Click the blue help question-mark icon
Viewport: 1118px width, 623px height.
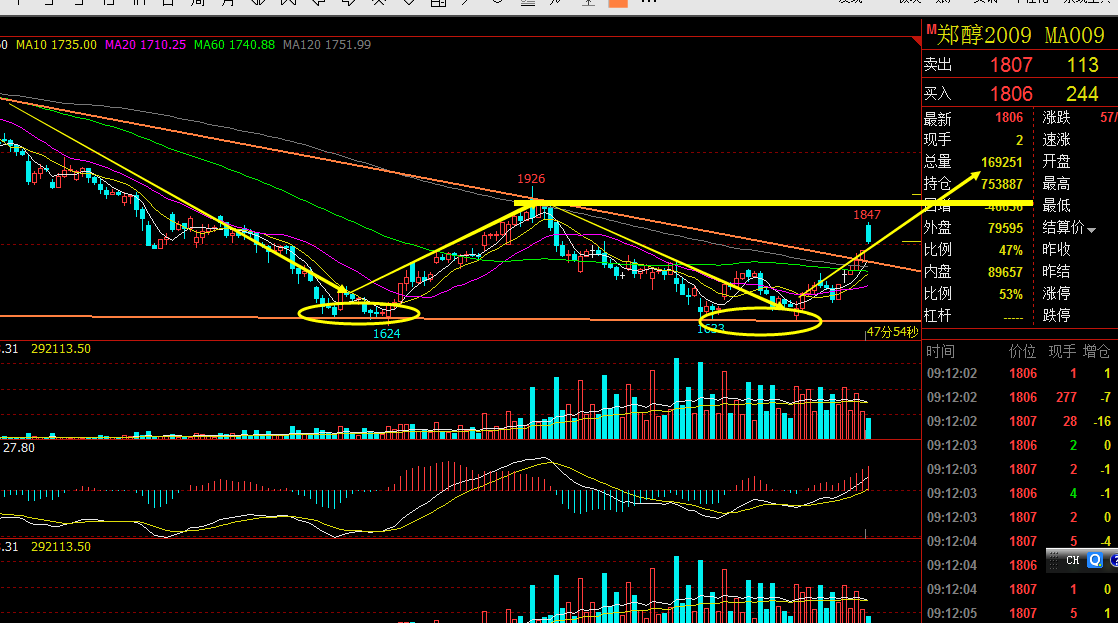pos(1114,560)
